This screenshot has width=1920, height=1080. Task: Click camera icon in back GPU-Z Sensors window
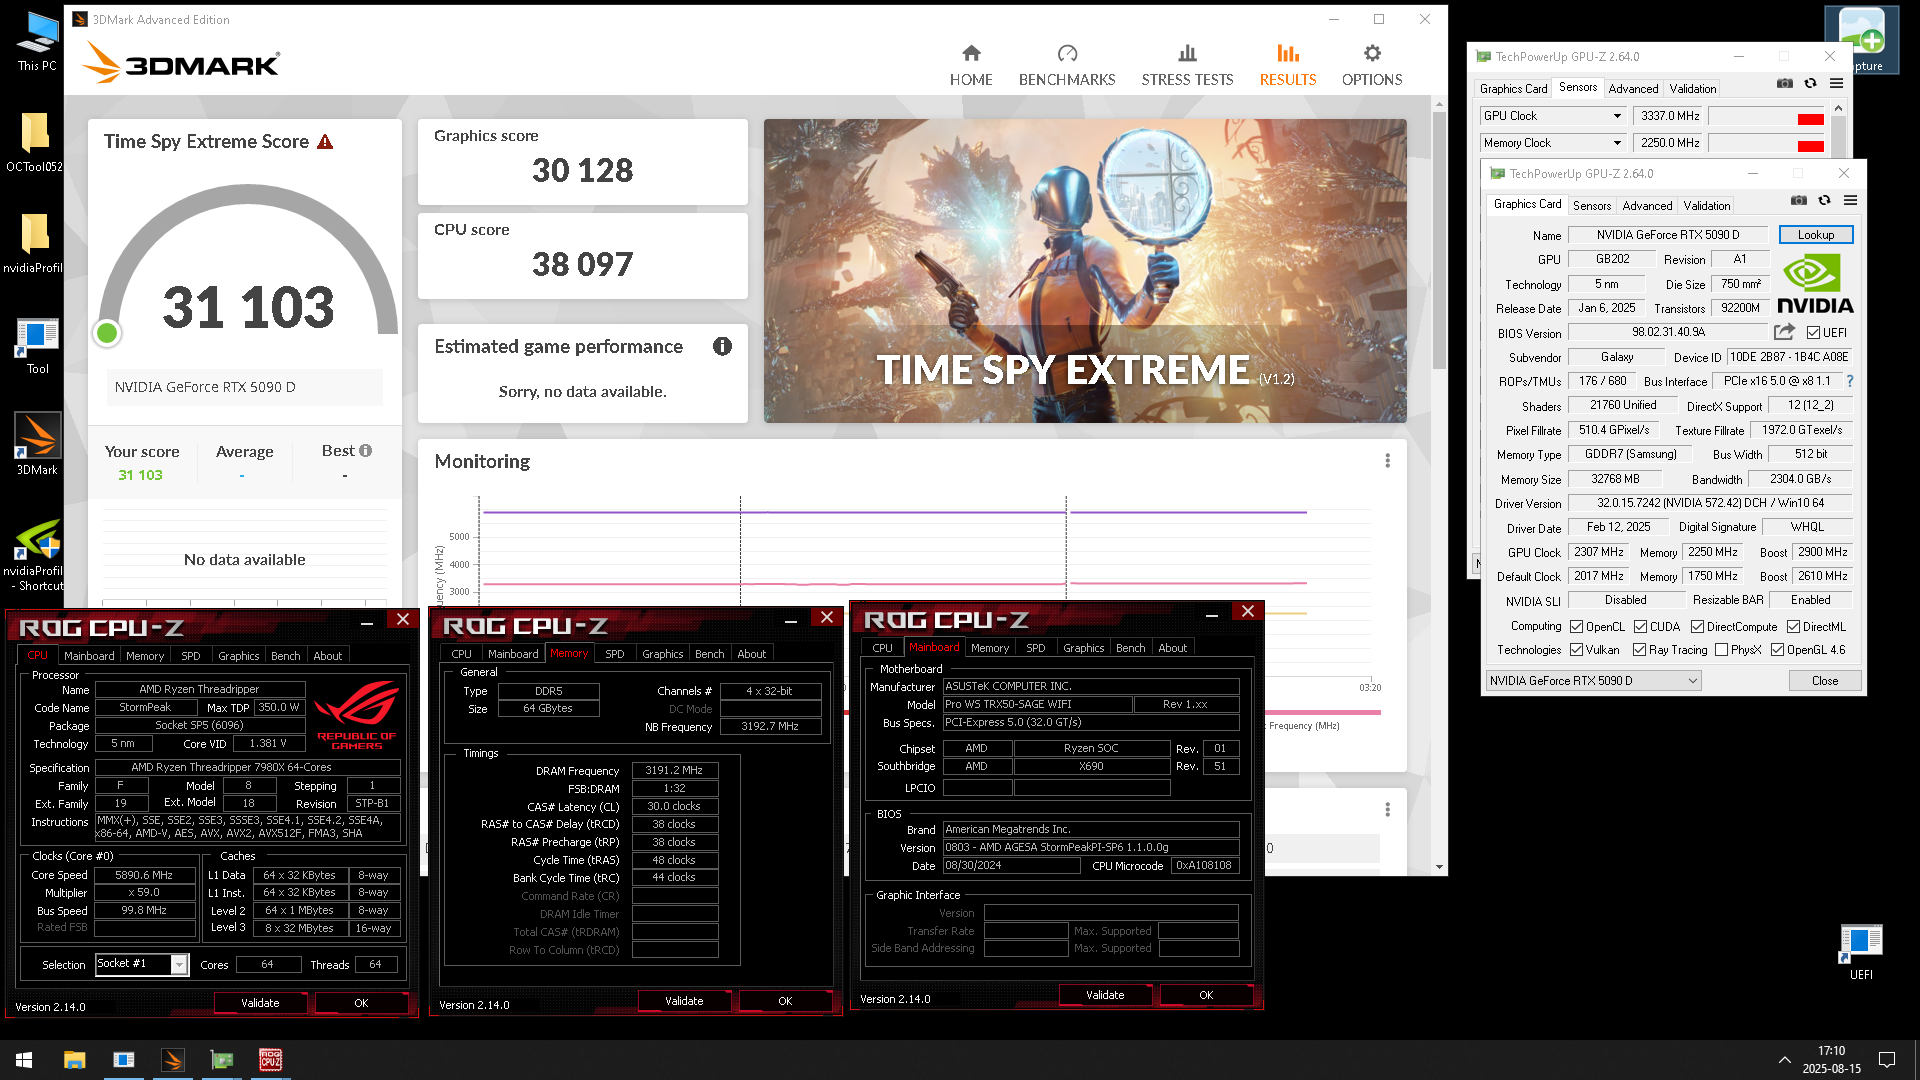pyautogui.click(x=1784, y=84)
